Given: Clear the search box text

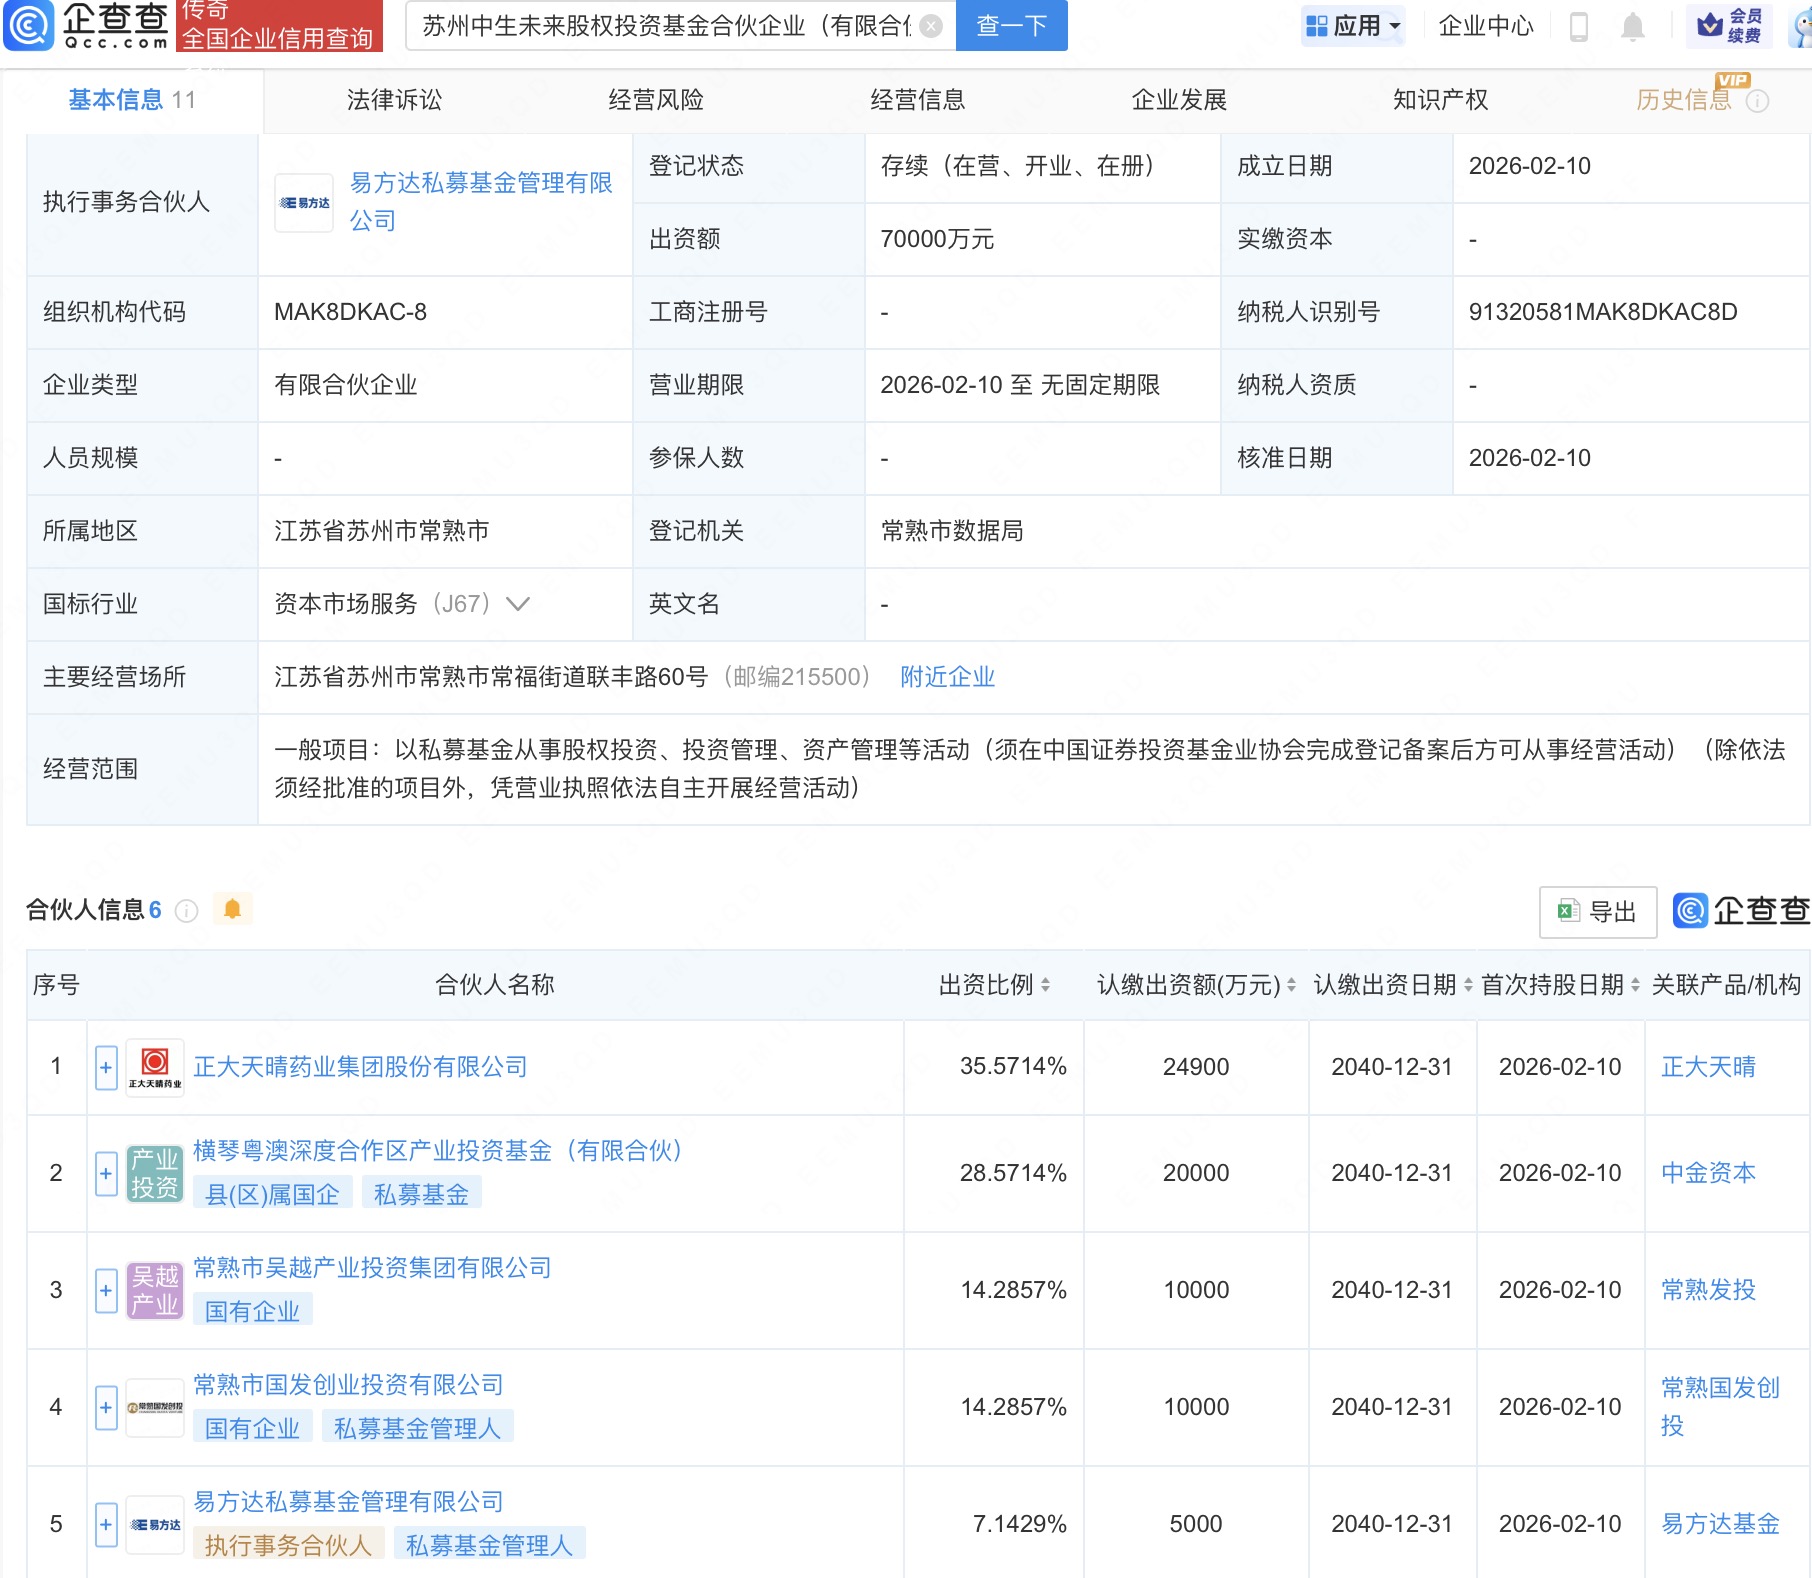Looking at the screenshot, I should [930, 26].
